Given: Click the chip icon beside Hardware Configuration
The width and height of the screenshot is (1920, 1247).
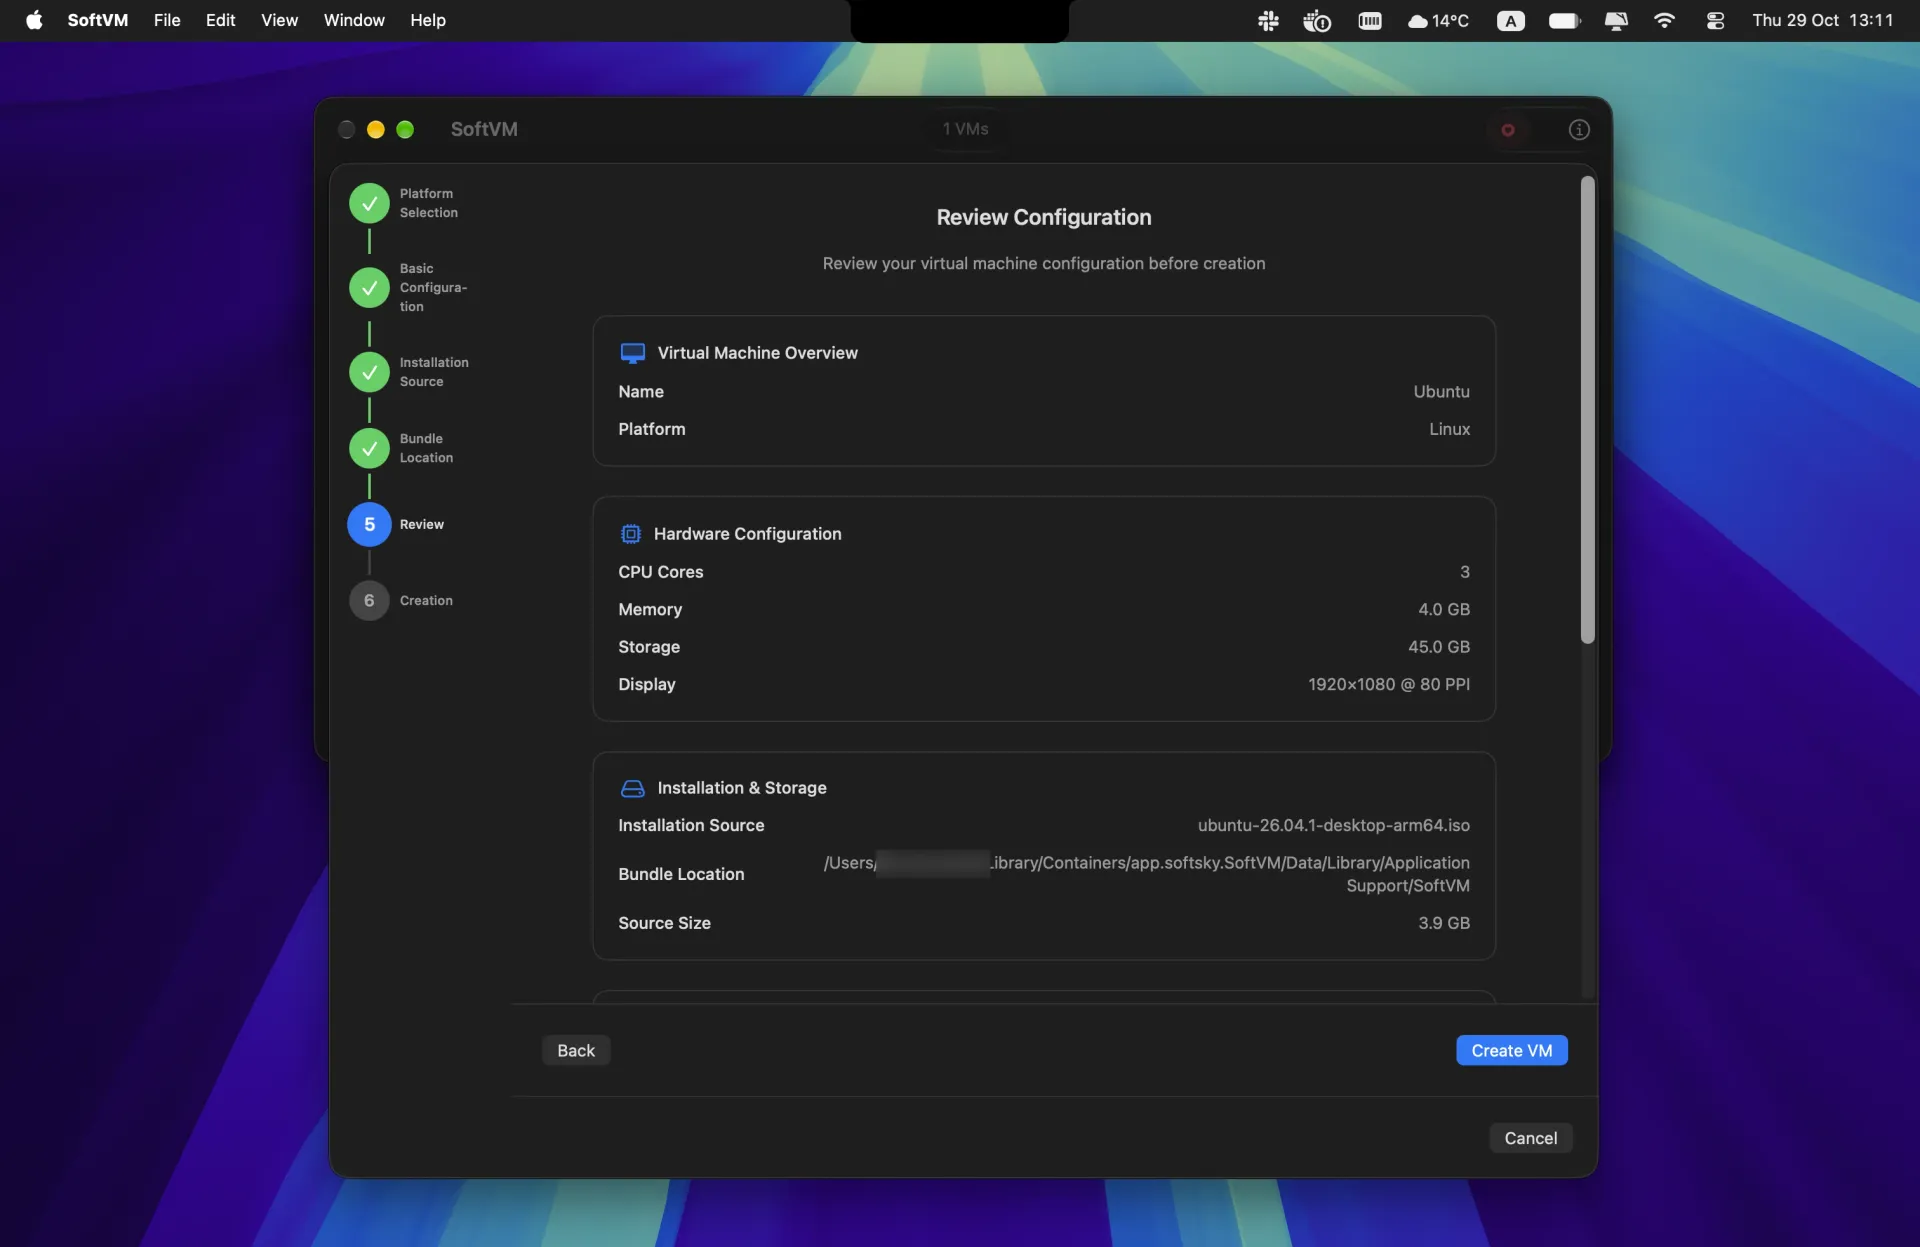Looking at the screenshot, I should click(x=630, y=534).
